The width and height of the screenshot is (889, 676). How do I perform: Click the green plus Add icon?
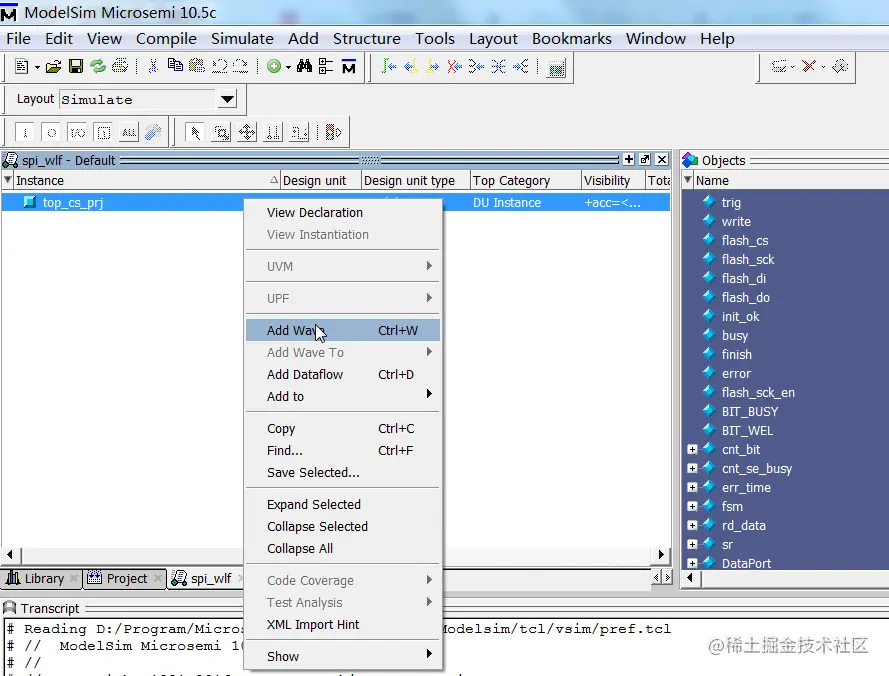274,67
